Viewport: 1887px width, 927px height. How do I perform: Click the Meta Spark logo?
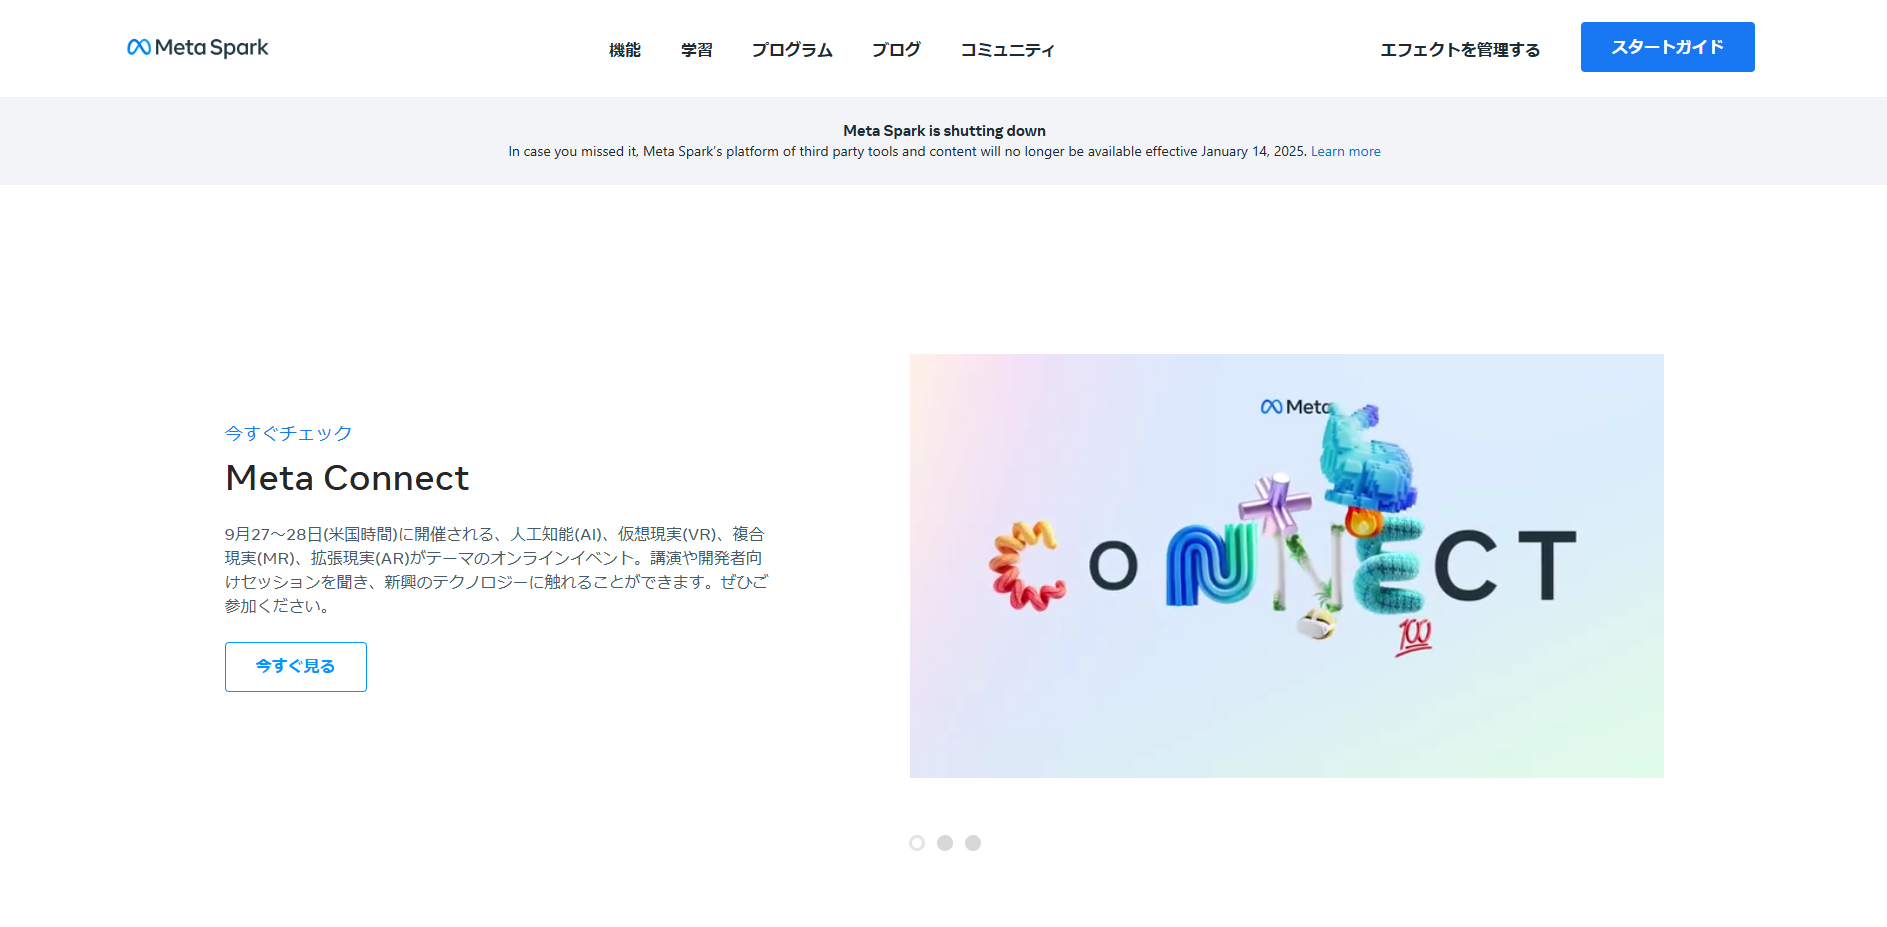pos(198,47)
